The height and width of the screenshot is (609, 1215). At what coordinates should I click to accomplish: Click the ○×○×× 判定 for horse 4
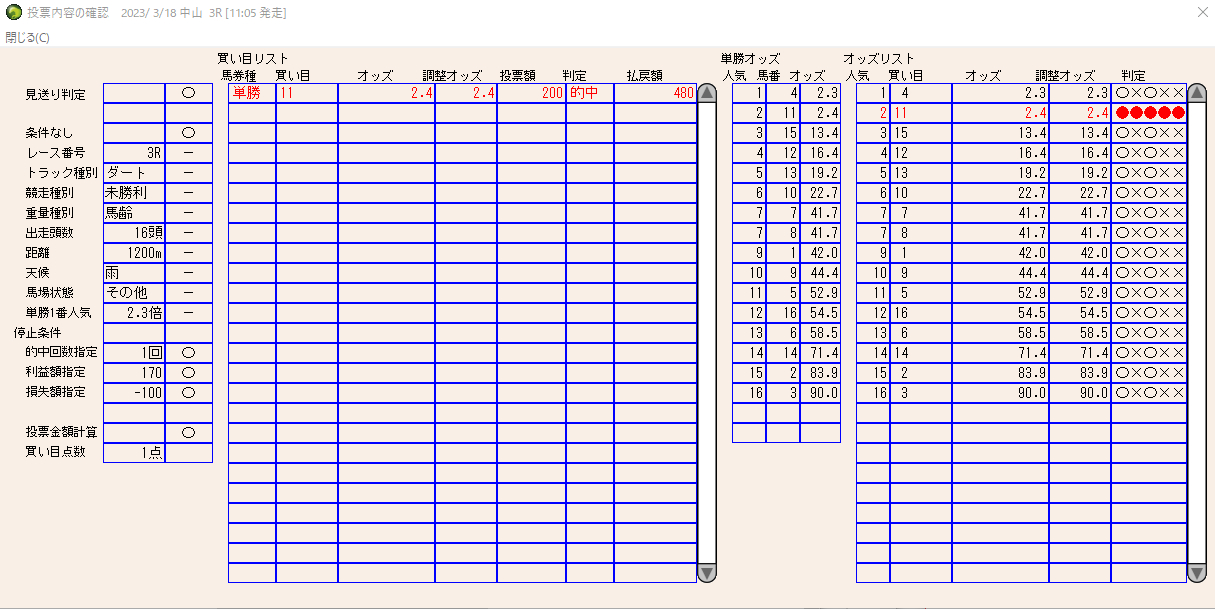coord(1149,93)
